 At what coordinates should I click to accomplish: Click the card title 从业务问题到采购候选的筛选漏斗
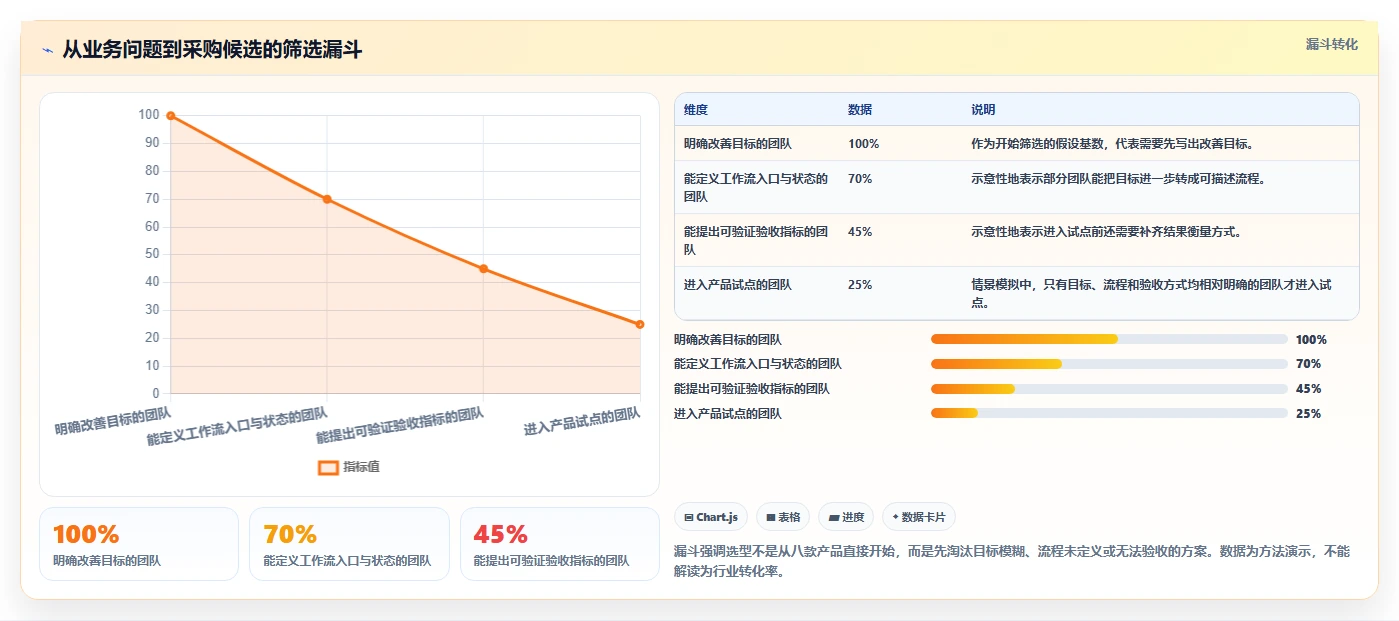pos(212,50)
